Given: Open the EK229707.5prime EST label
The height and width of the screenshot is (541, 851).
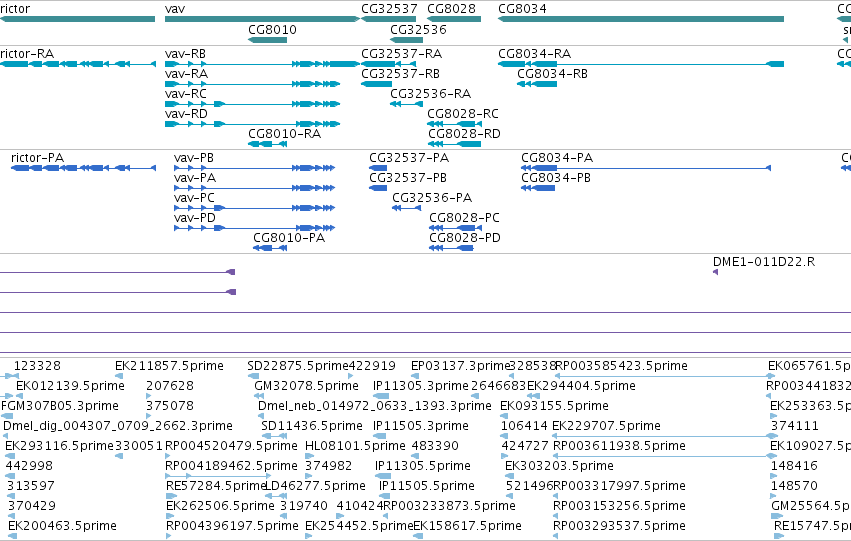Looking at the screenshot, I should [606, 427].
